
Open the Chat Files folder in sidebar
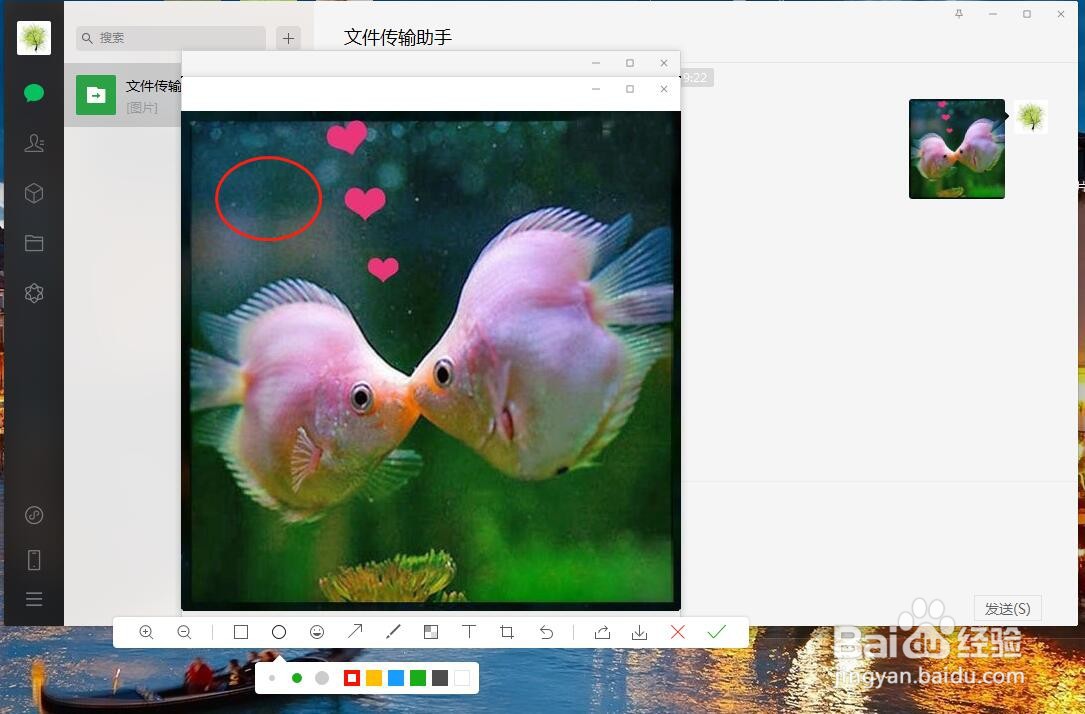click(x=34, y=243)
